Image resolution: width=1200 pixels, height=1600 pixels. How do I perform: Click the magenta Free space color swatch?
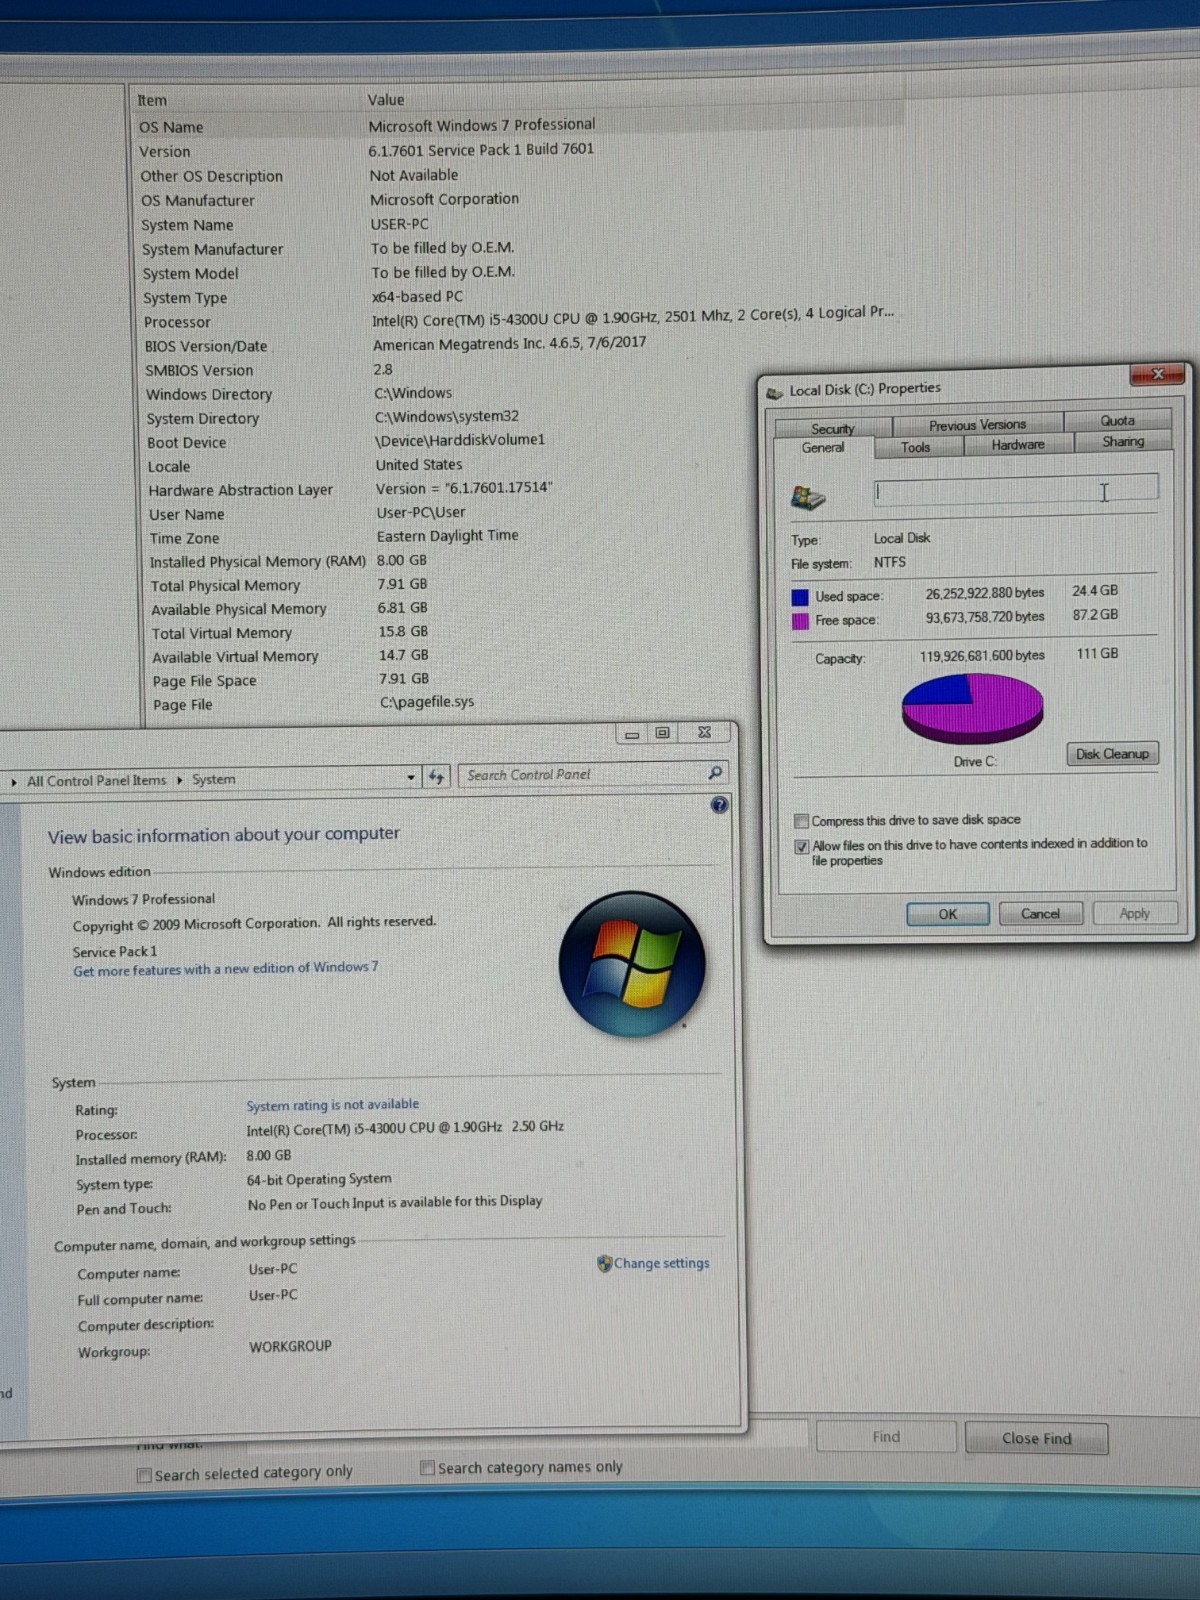[800, 621]
